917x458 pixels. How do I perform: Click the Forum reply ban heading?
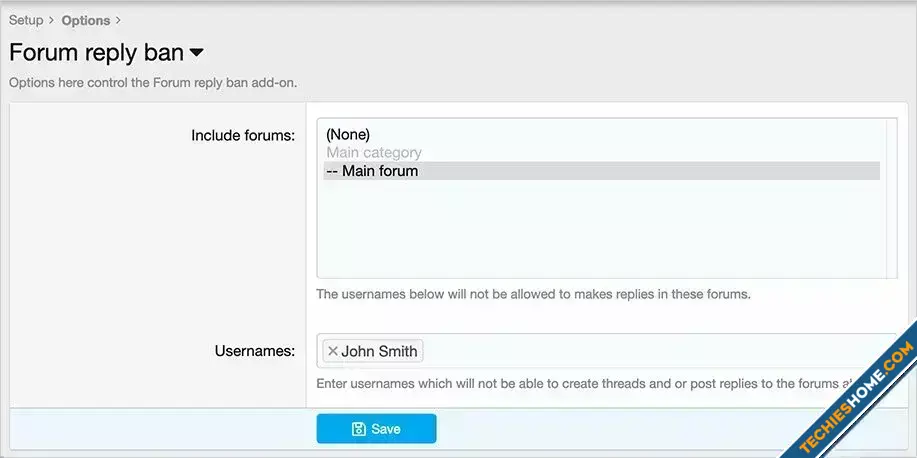pyautogui.click(x=96, y=52)
